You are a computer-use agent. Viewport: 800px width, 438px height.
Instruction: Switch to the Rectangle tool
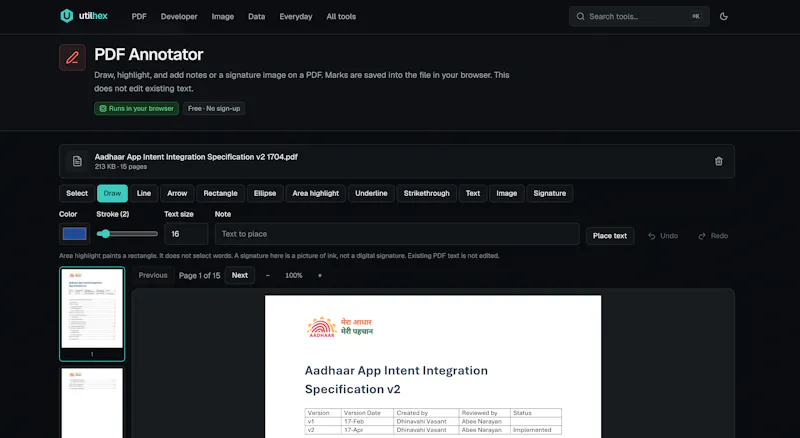[x=220, y=193]
